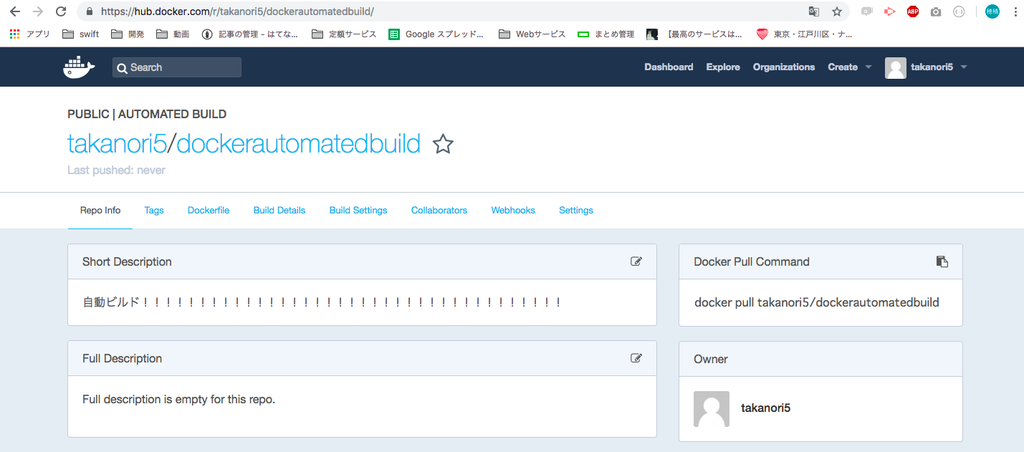
Task: Select the Repo Info tab
Action: tap(100, 210)
